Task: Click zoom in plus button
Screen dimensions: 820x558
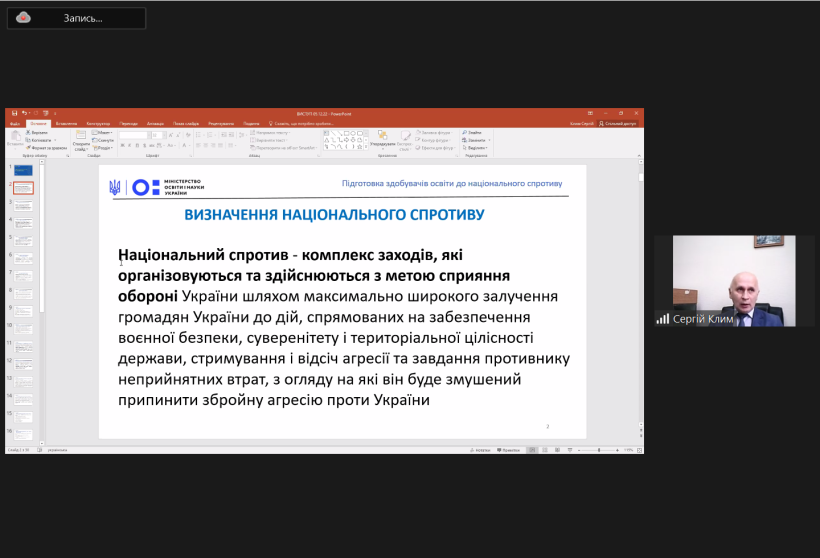Action: [x=617, y=450]
